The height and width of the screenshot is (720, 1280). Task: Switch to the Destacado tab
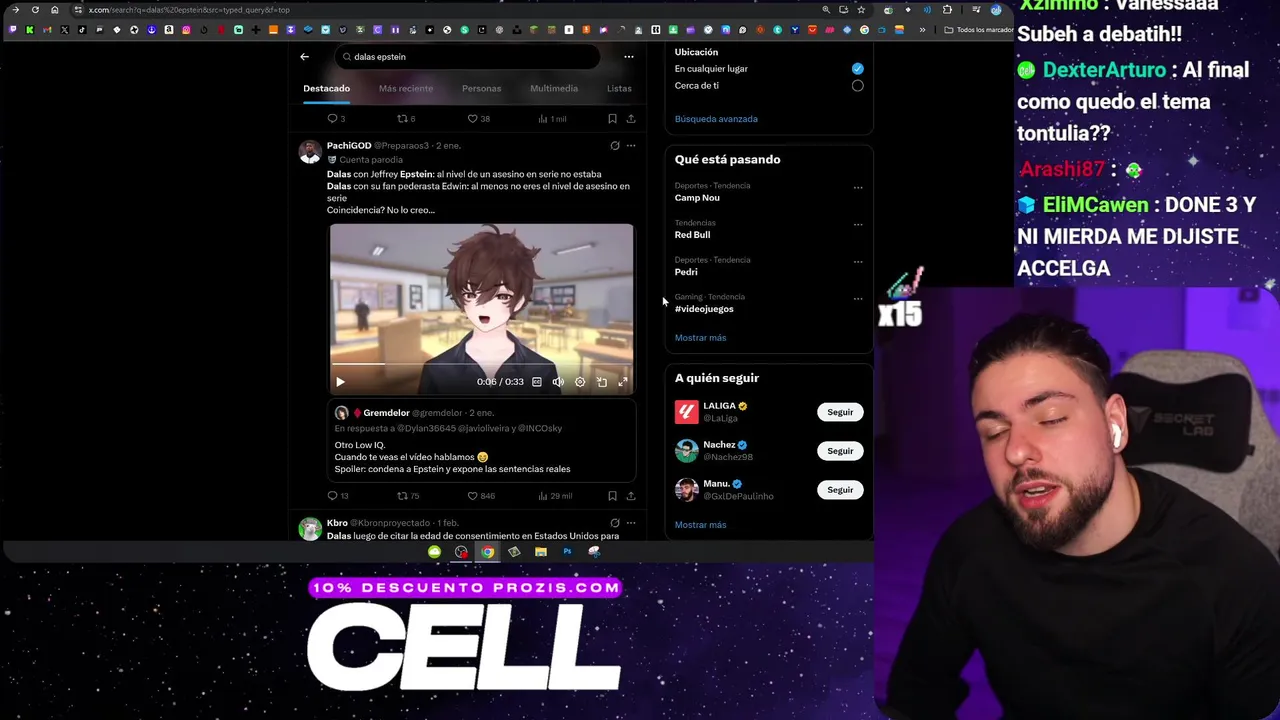click(x=326, y=89)
